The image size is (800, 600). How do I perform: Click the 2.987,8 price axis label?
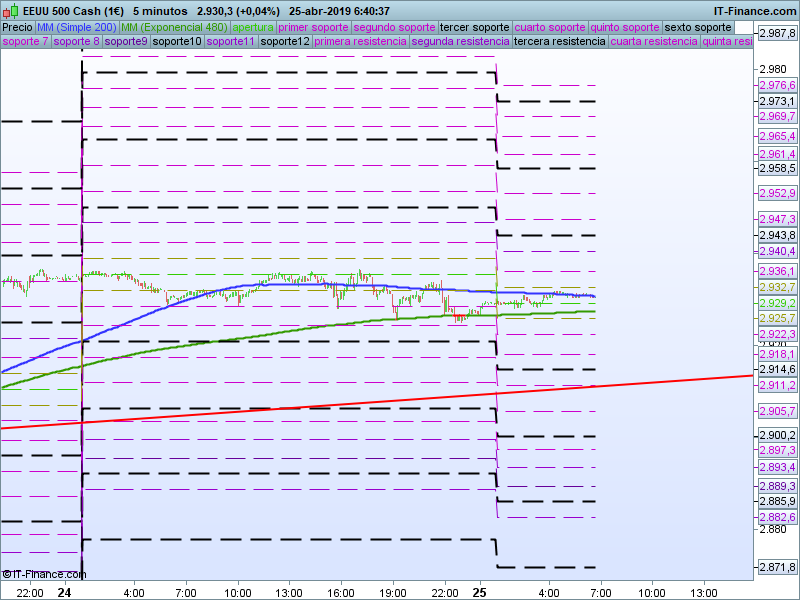pos(777,34)
